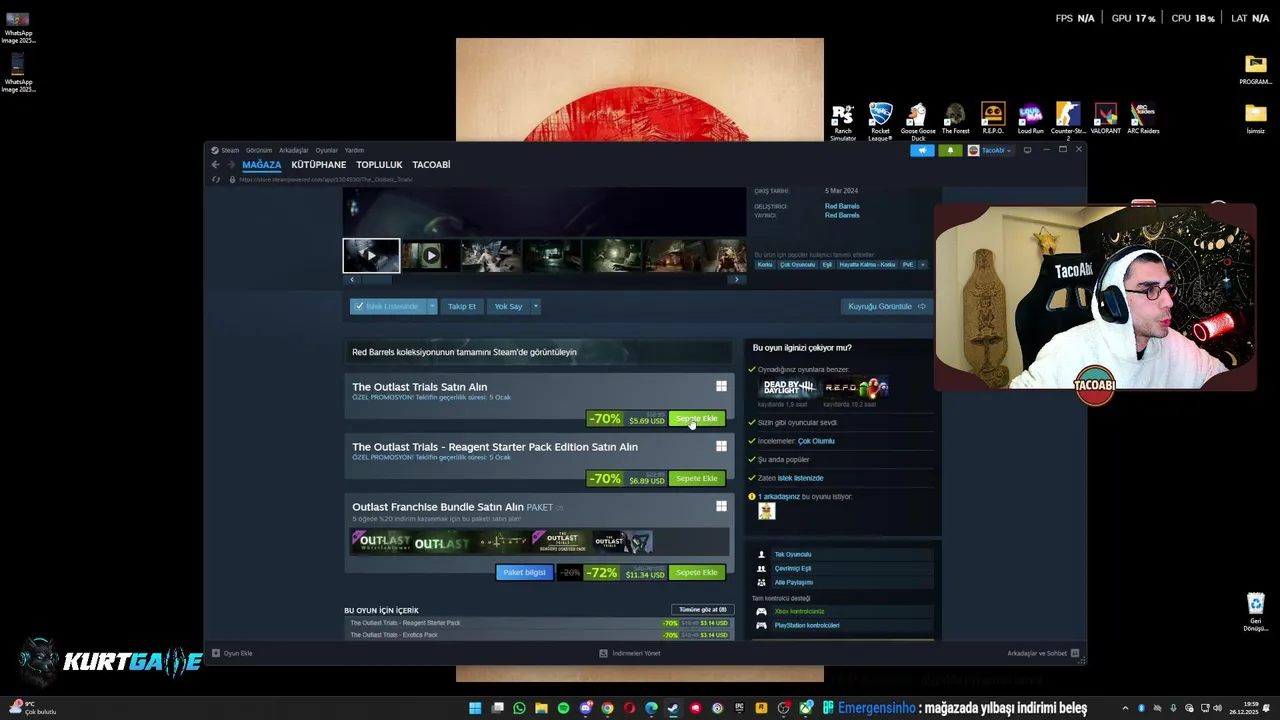Open the istek listenizde link

click(x=800, y=478)
